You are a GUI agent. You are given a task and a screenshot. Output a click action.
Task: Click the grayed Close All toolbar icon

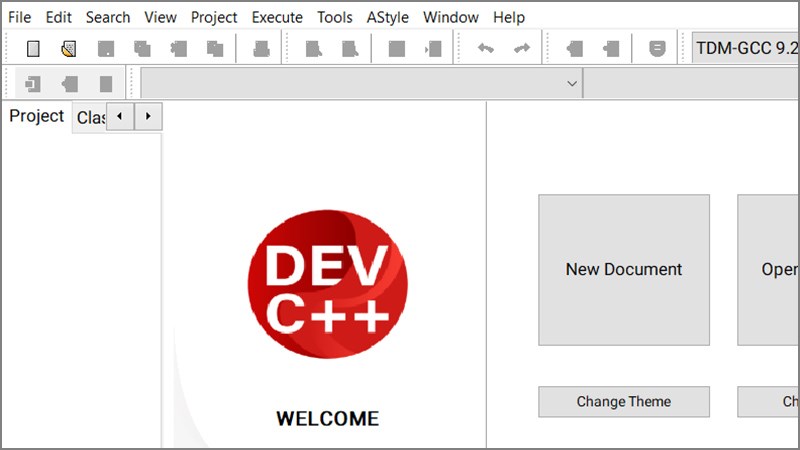pyautogui.click(x=215, y=48)
